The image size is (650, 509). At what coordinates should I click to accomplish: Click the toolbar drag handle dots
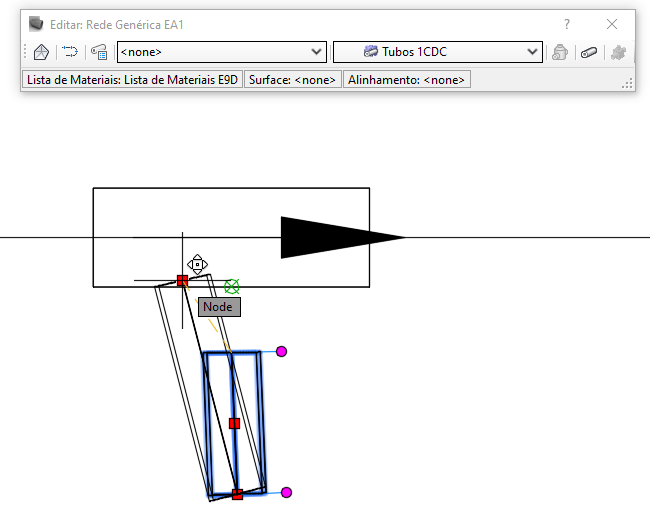[25, 52]
